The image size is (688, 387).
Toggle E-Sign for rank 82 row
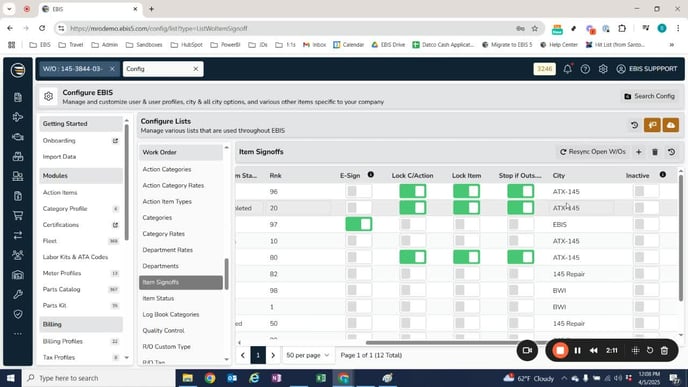[358, 274]
